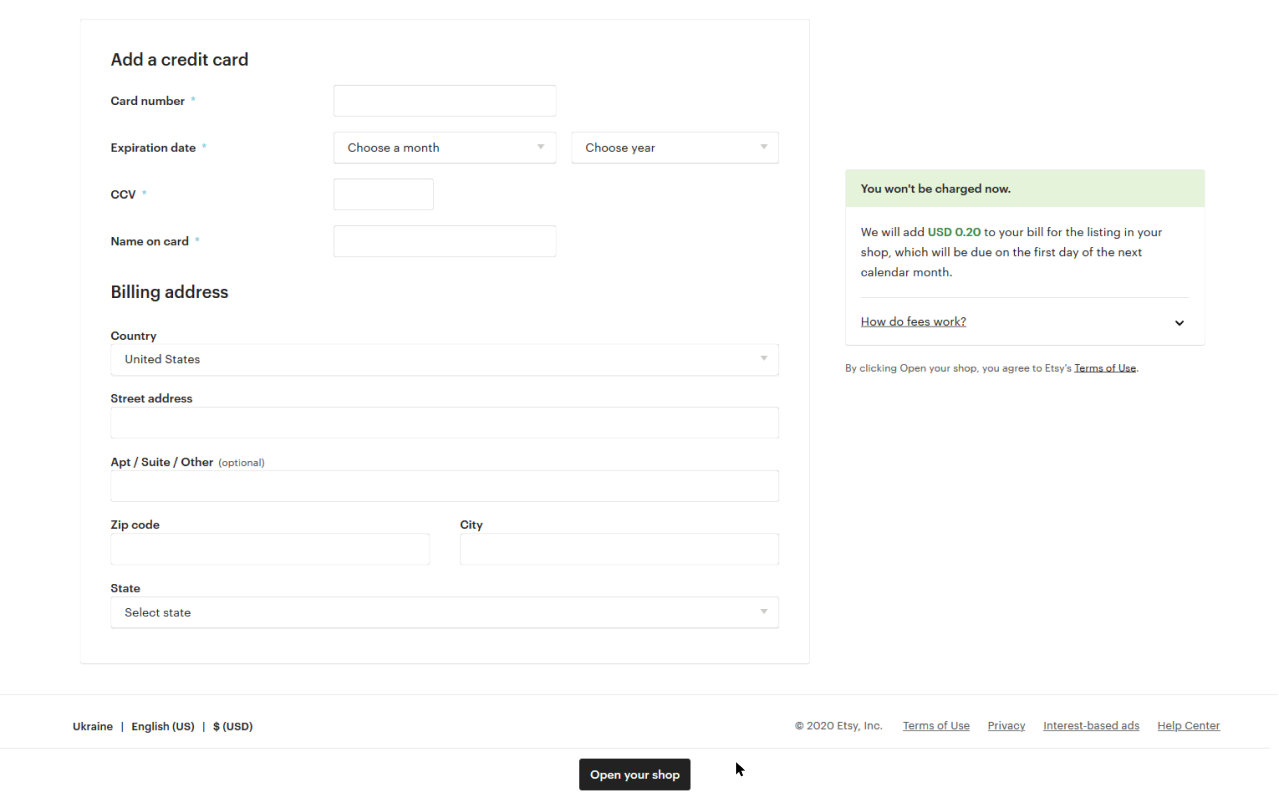1279x800 pixels.
Task: Click the 'Card number' label
Action: 148,101
